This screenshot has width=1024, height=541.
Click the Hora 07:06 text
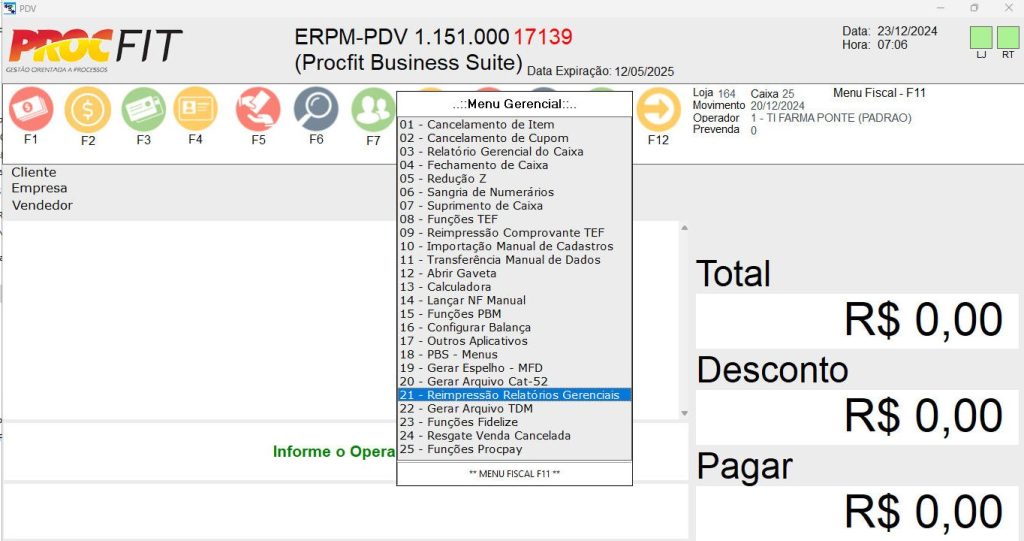(874, 44)
